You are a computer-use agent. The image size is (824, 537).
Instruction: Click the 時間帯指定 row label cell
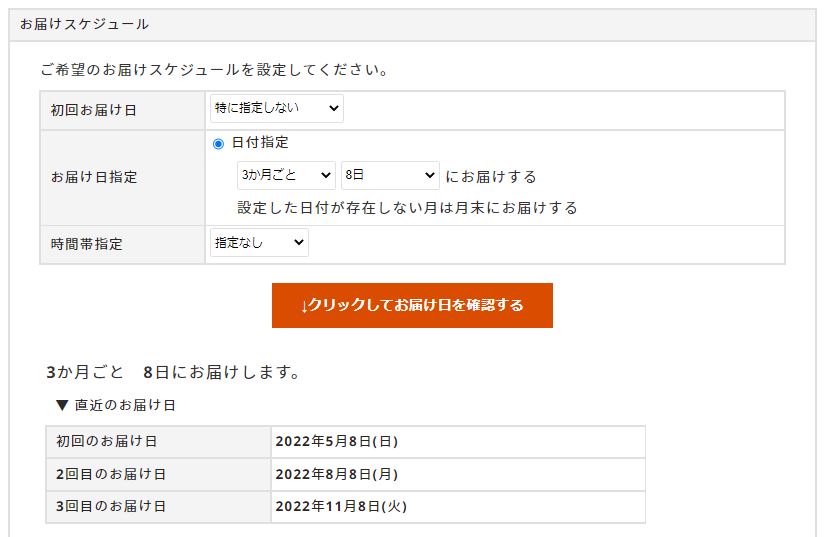[87, 244]
